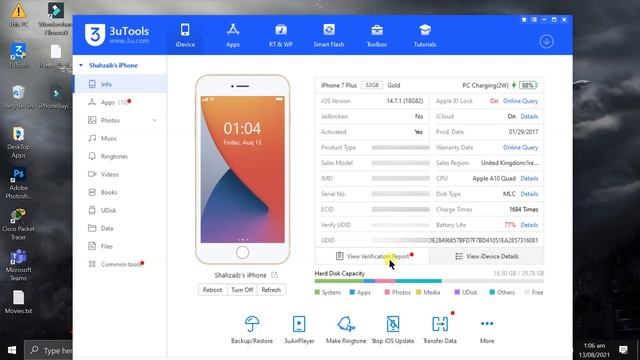Select Music in the sidebar
Screen dimensions: 640x360
(x=120, y=138)
